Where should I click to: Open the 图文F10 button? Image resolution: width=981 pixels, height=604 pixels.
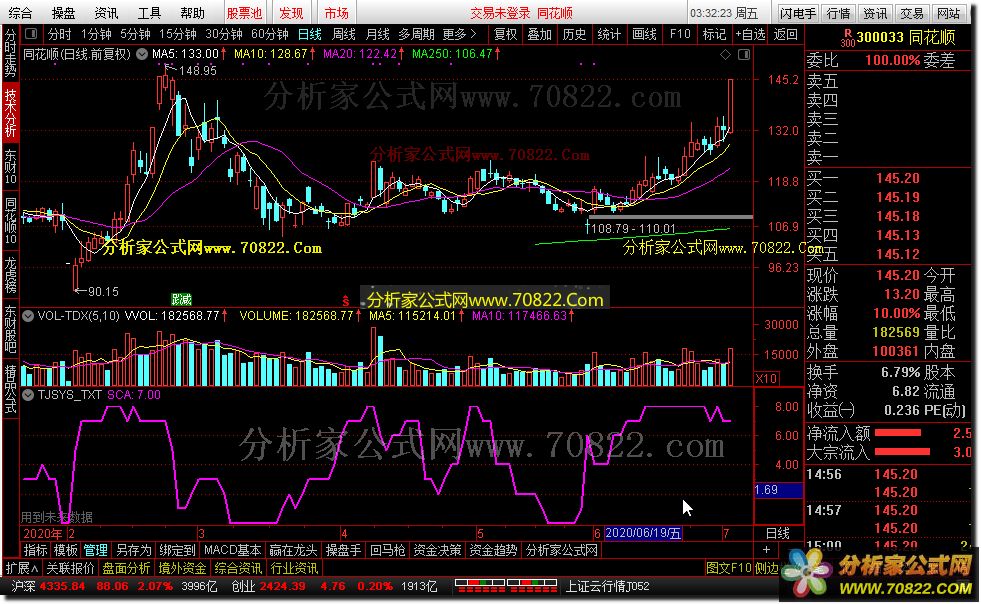tap(728, 568)
